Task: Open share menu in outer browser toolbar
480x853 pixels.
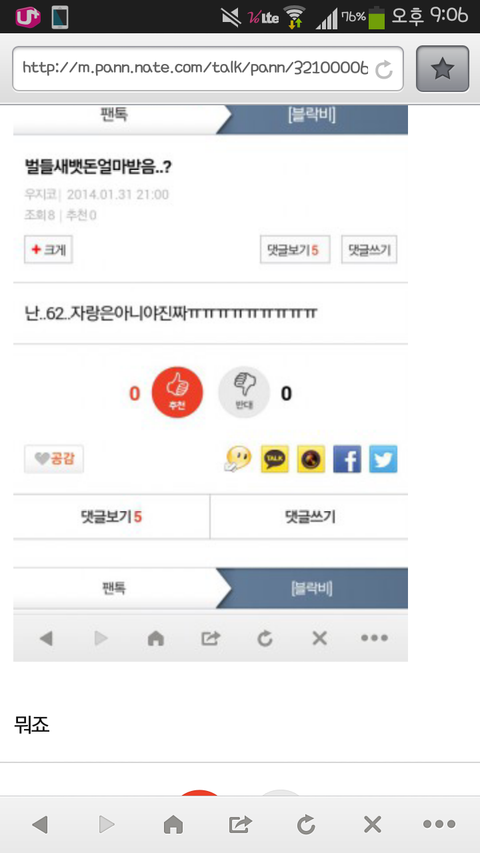Action: click(240, 825)
